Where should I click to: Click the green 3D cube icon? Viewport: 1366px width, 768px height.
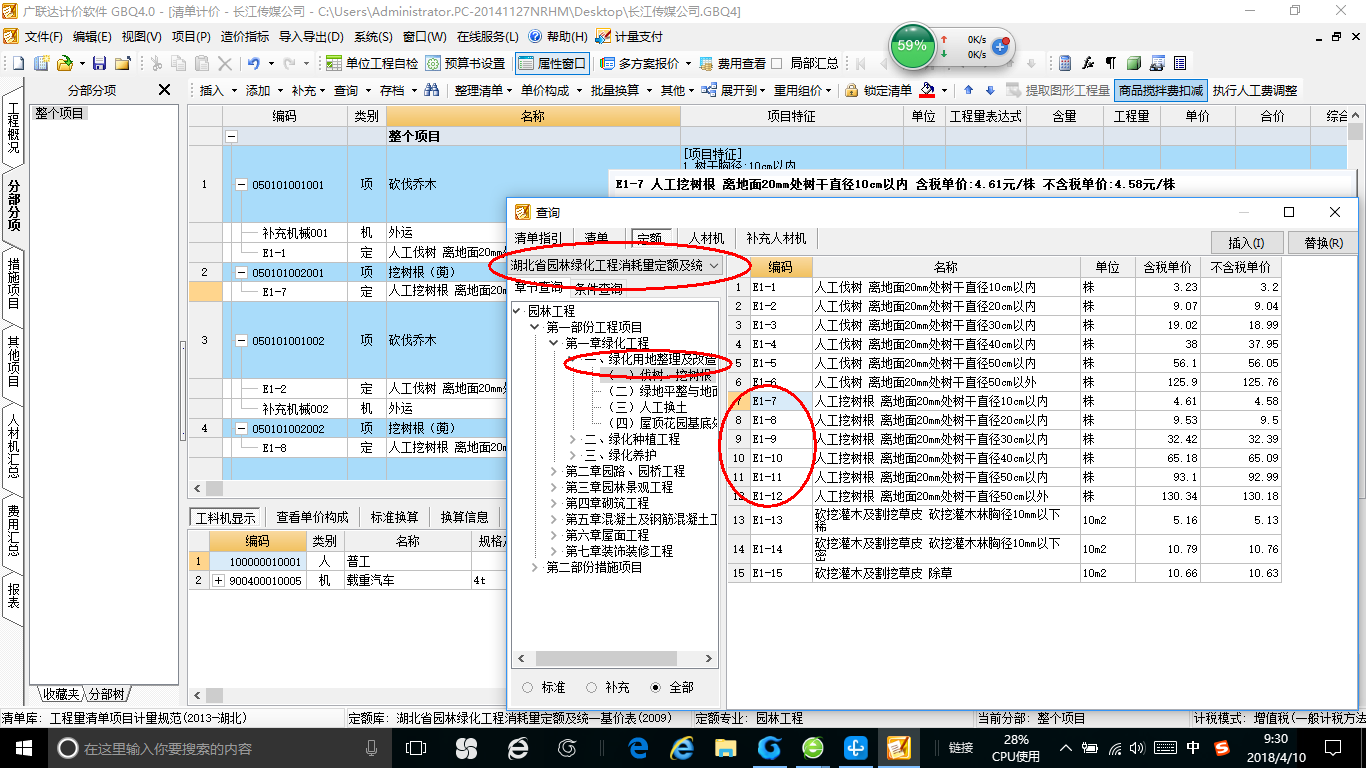(1134, 63)
